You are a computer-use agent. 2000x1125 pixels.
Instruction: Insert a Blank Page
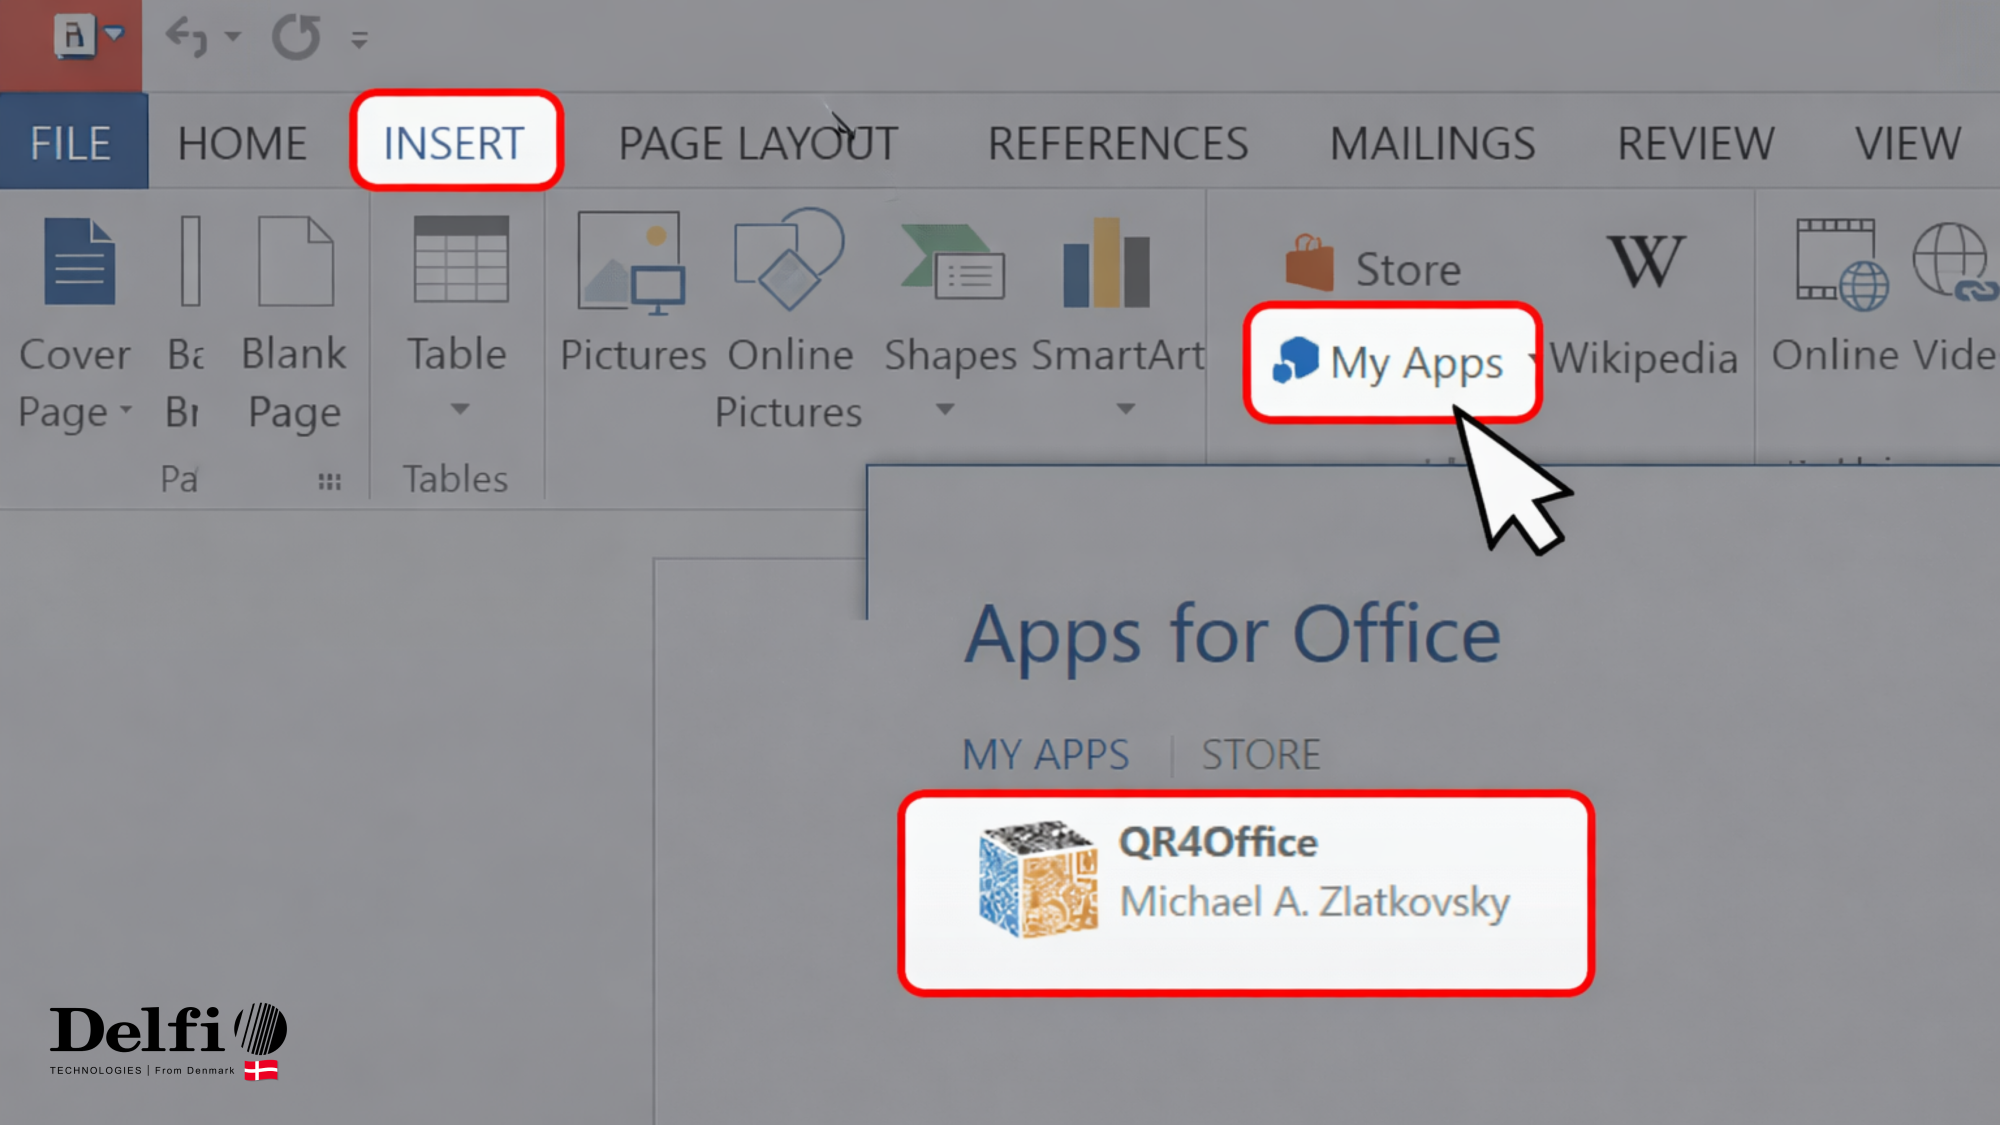tap(294, 262)
